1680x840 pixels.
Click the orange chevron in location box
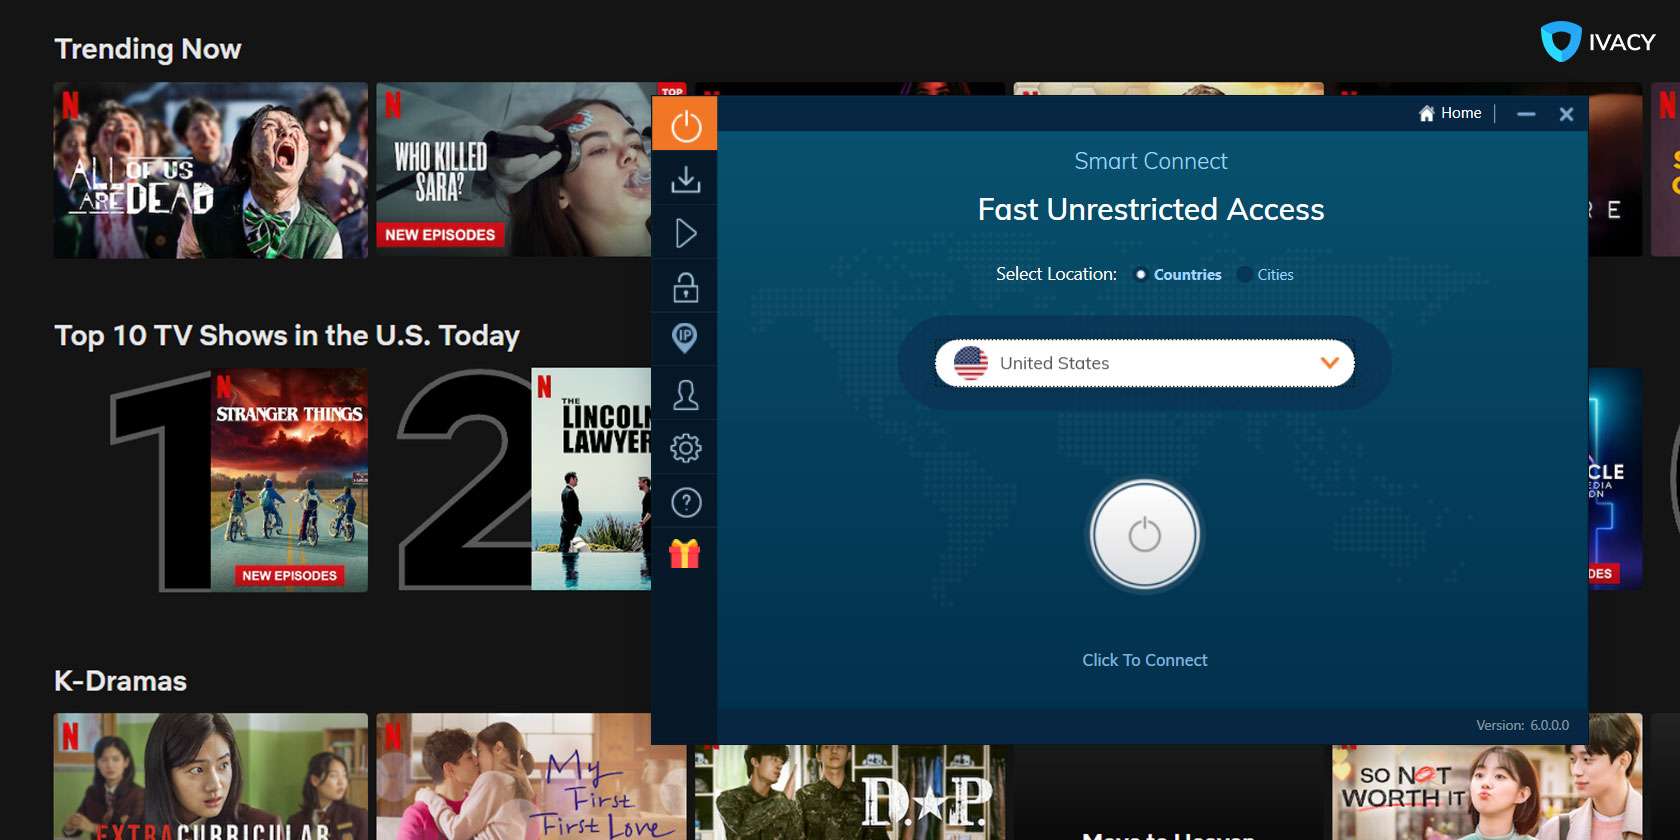point(1329,362)
